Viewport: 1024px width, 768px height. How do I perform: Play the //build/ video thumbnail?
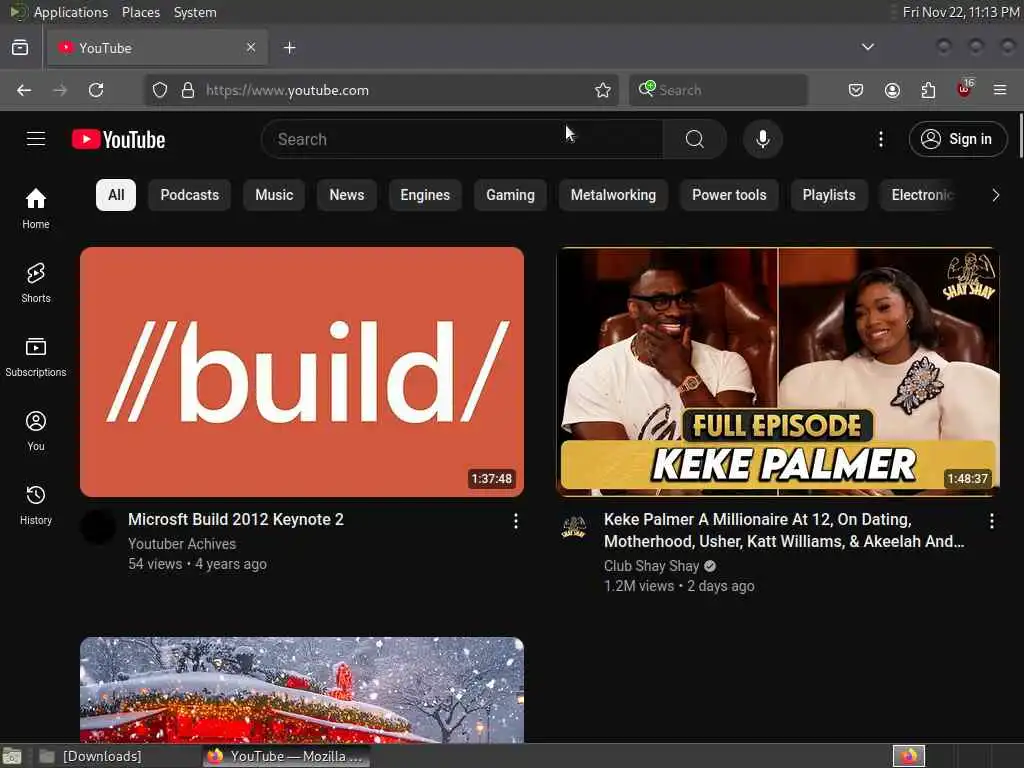coord(302,372)
